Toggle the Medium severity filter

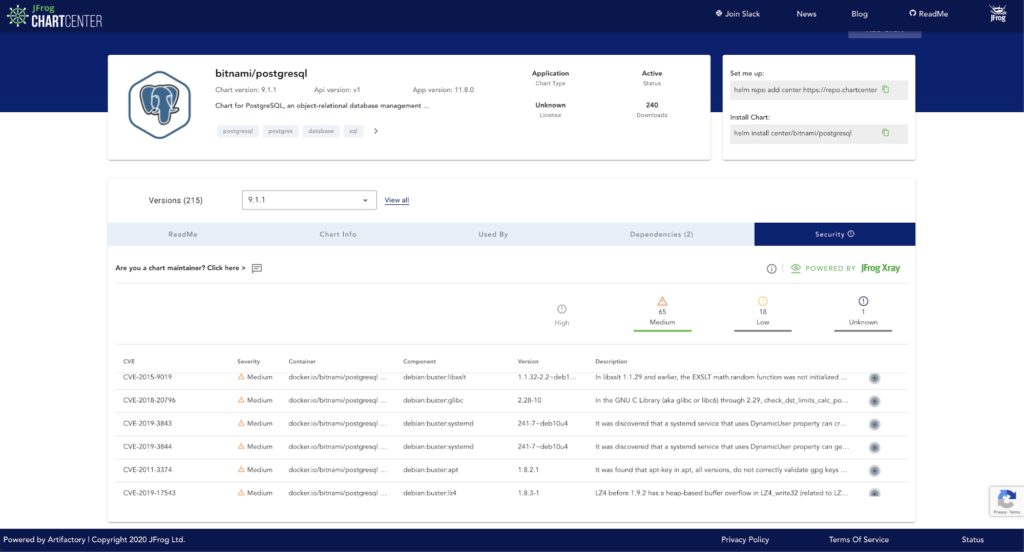[662, 311]
